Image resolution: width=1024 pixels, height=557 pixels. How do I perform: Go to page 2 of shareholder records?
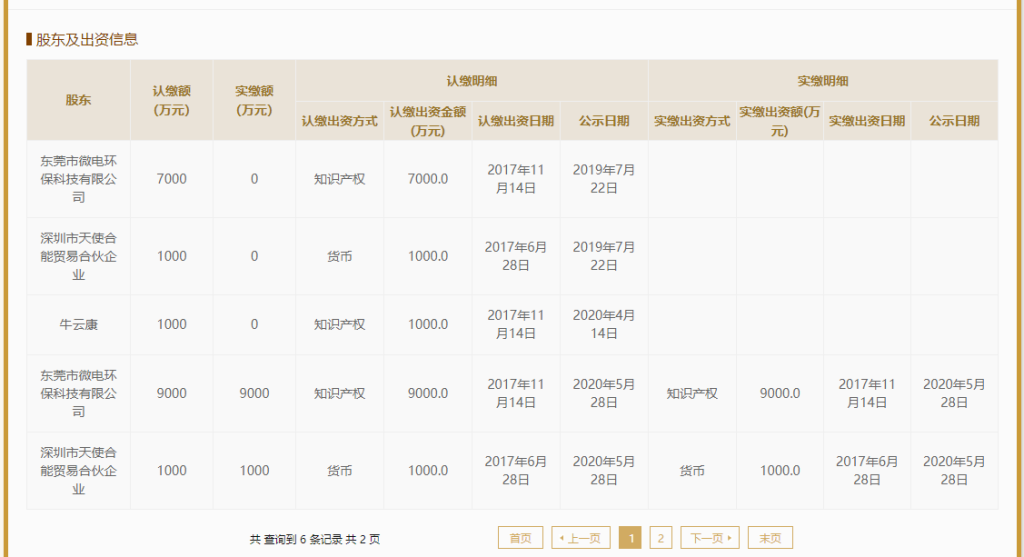[x=660, y=538]
